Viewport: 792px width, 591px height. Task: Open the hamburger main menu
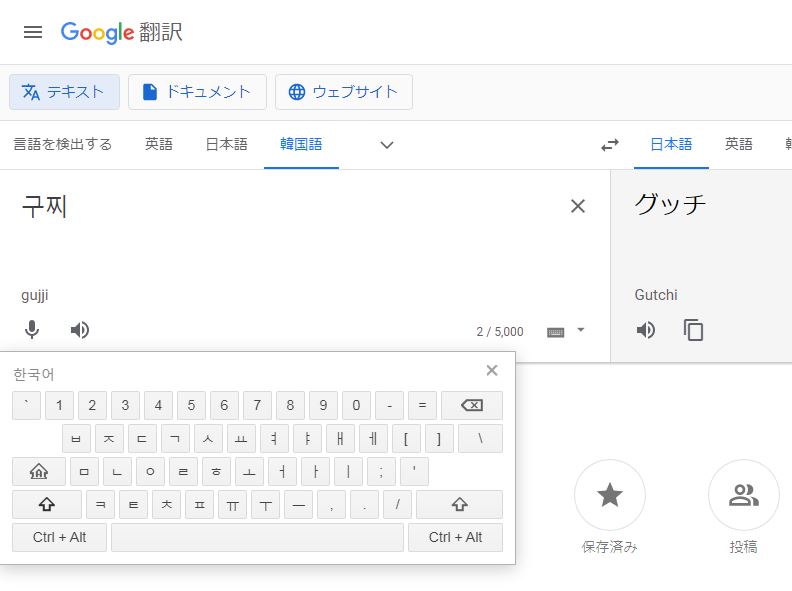click(33, 32)
